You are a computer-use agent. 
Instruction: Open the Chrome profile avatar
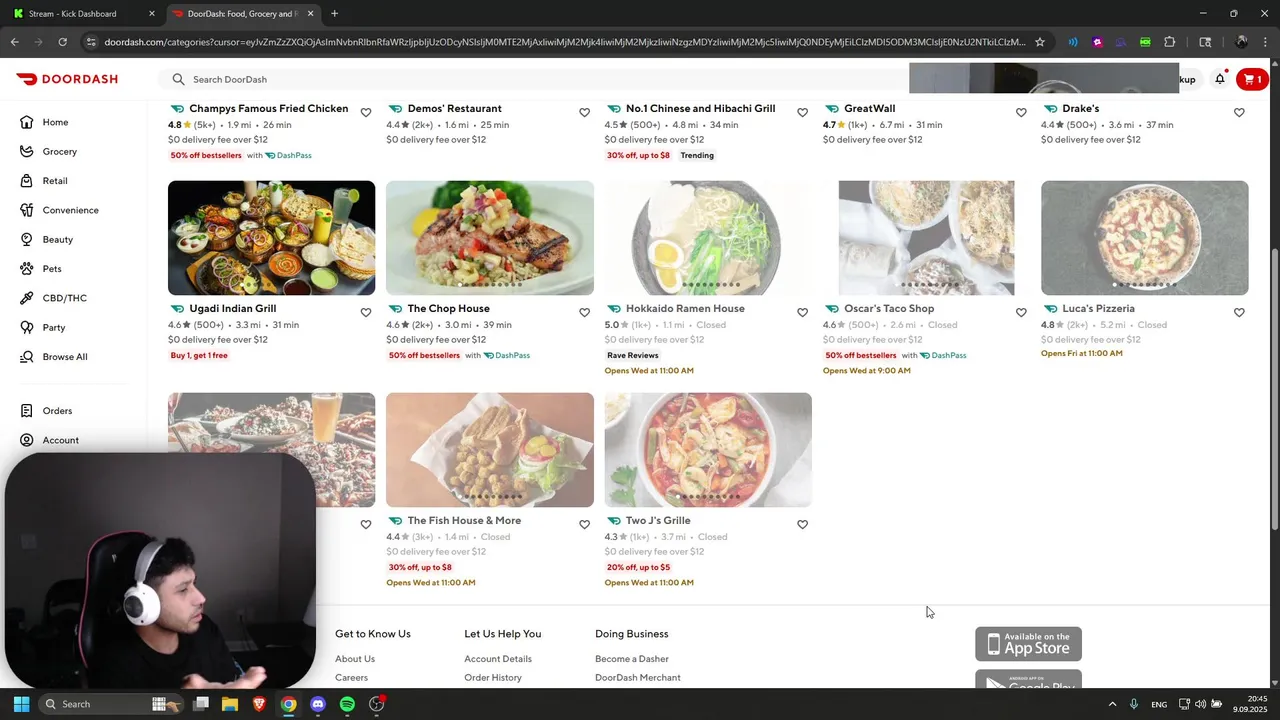tap(1241, 42)
